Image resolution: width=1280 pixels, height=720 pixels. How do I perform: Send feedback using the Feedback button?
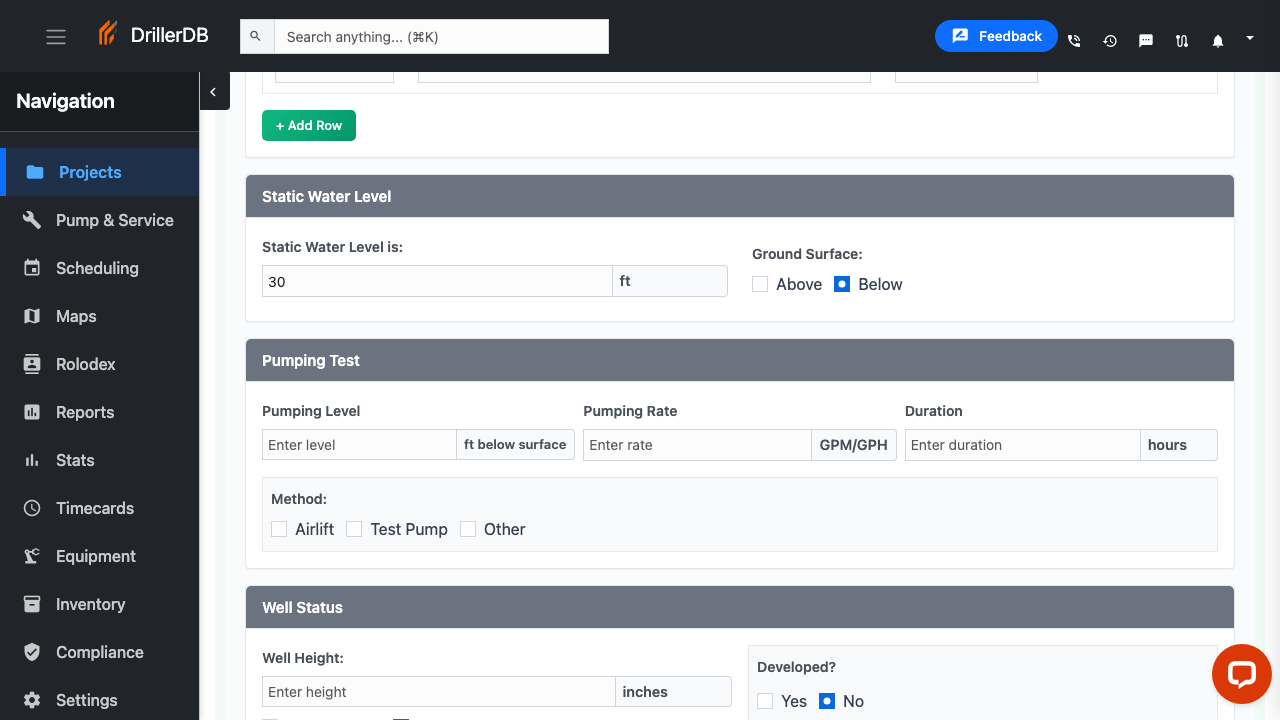pyautogui.click(x=996, y=35)
